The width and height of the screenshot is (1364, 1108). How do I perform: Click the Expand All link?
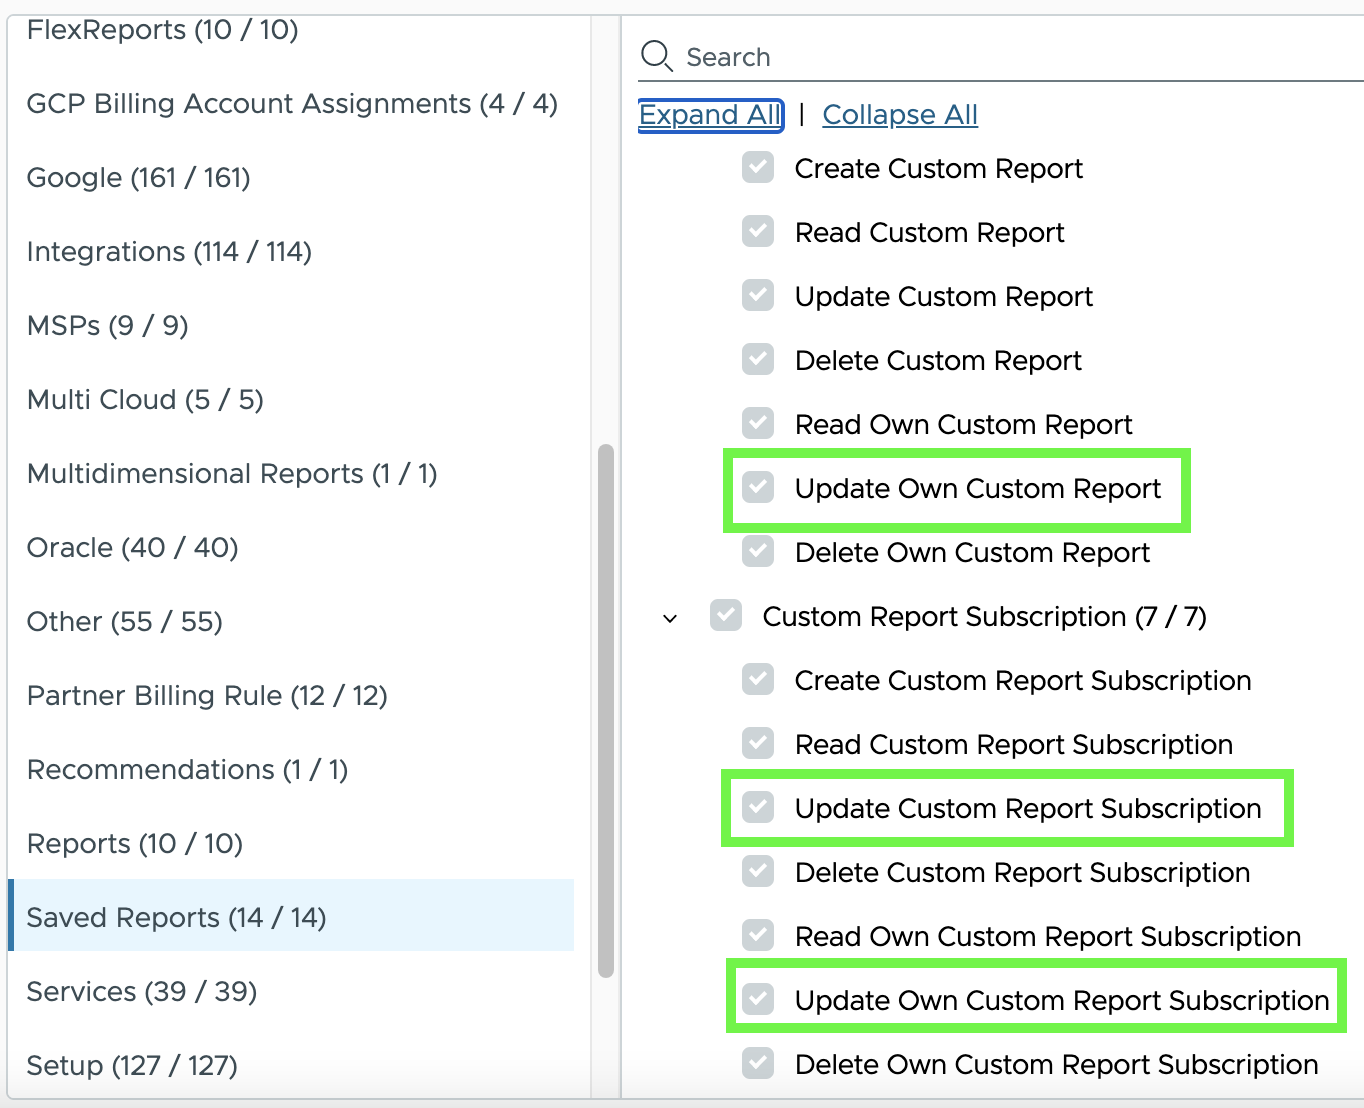pyautogui.click(x=710, y=115)
